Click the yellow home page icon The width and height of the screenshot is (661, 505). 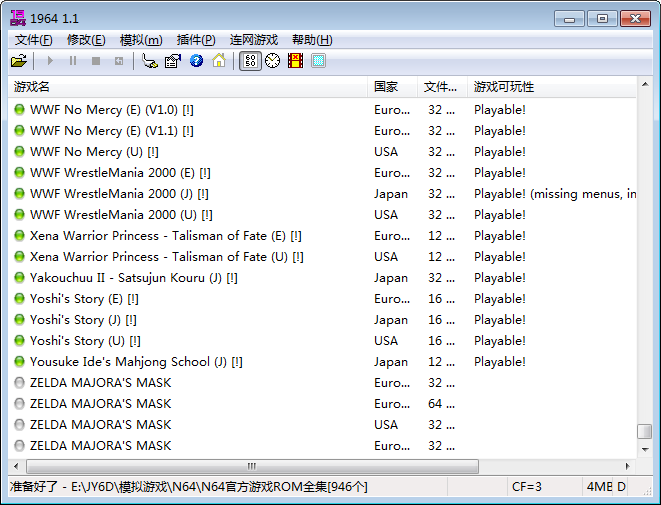pyautogui.click(x=219, y=61)
